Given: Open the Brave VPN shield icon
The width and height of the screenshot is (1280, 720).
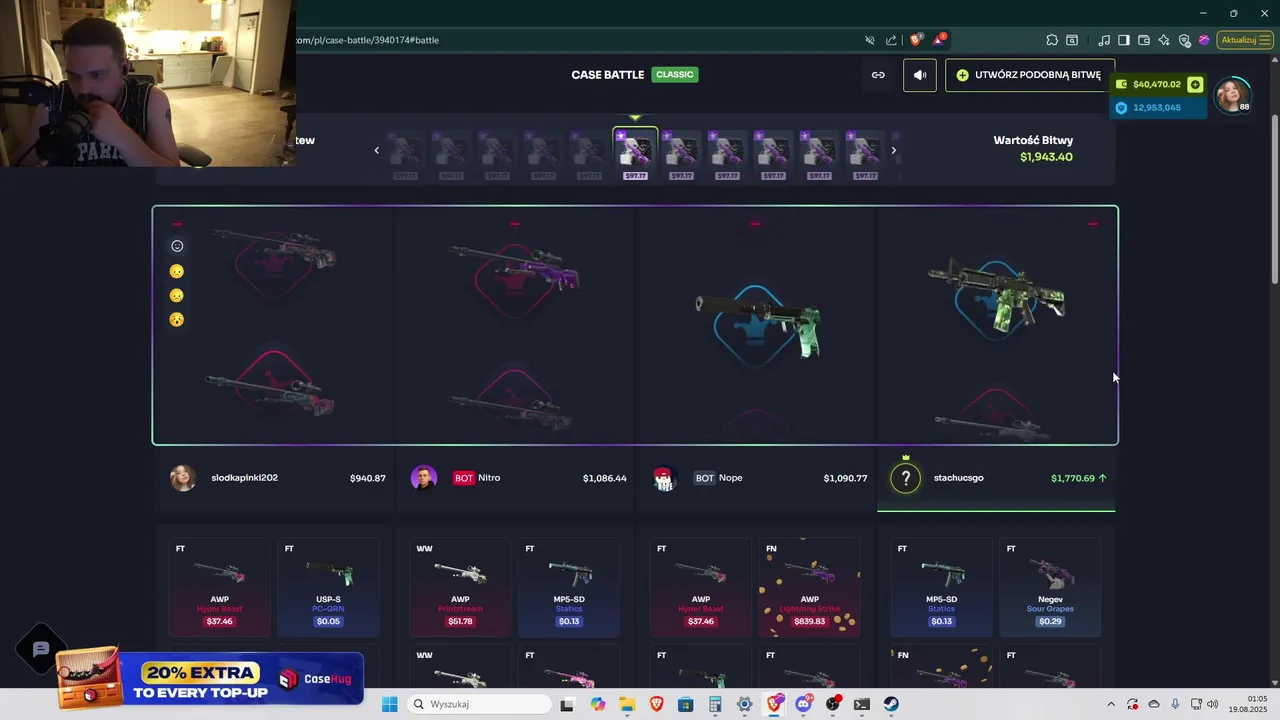Looking at the screenshot, I should click(x=1184, y=40).
